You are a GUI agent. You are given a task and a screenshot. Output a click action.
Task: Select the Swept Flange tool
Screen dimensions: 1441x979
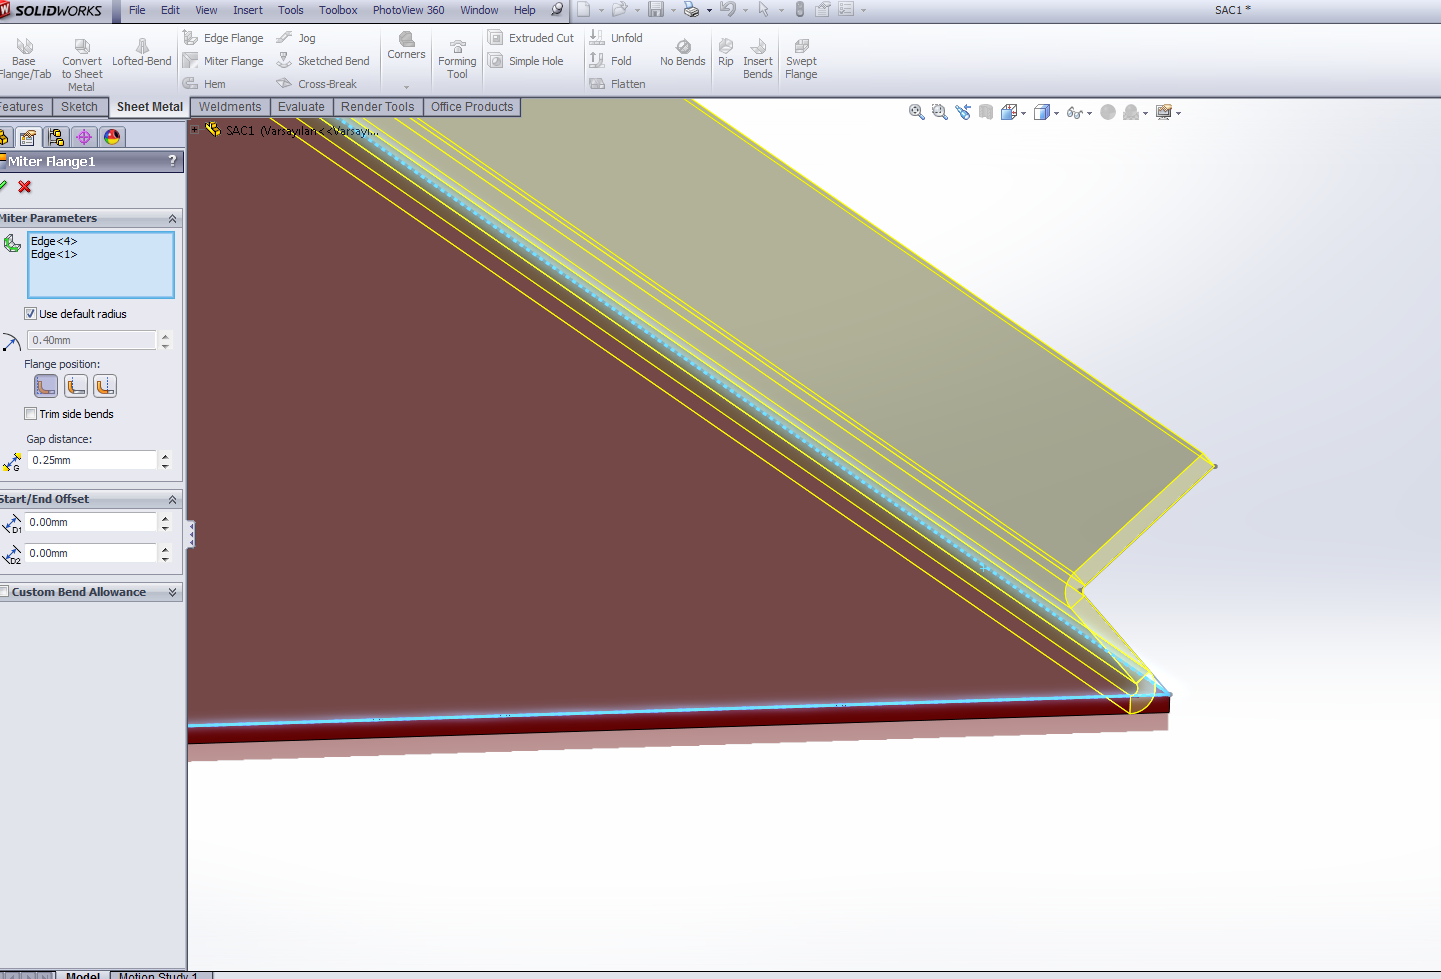pos(801,60)
